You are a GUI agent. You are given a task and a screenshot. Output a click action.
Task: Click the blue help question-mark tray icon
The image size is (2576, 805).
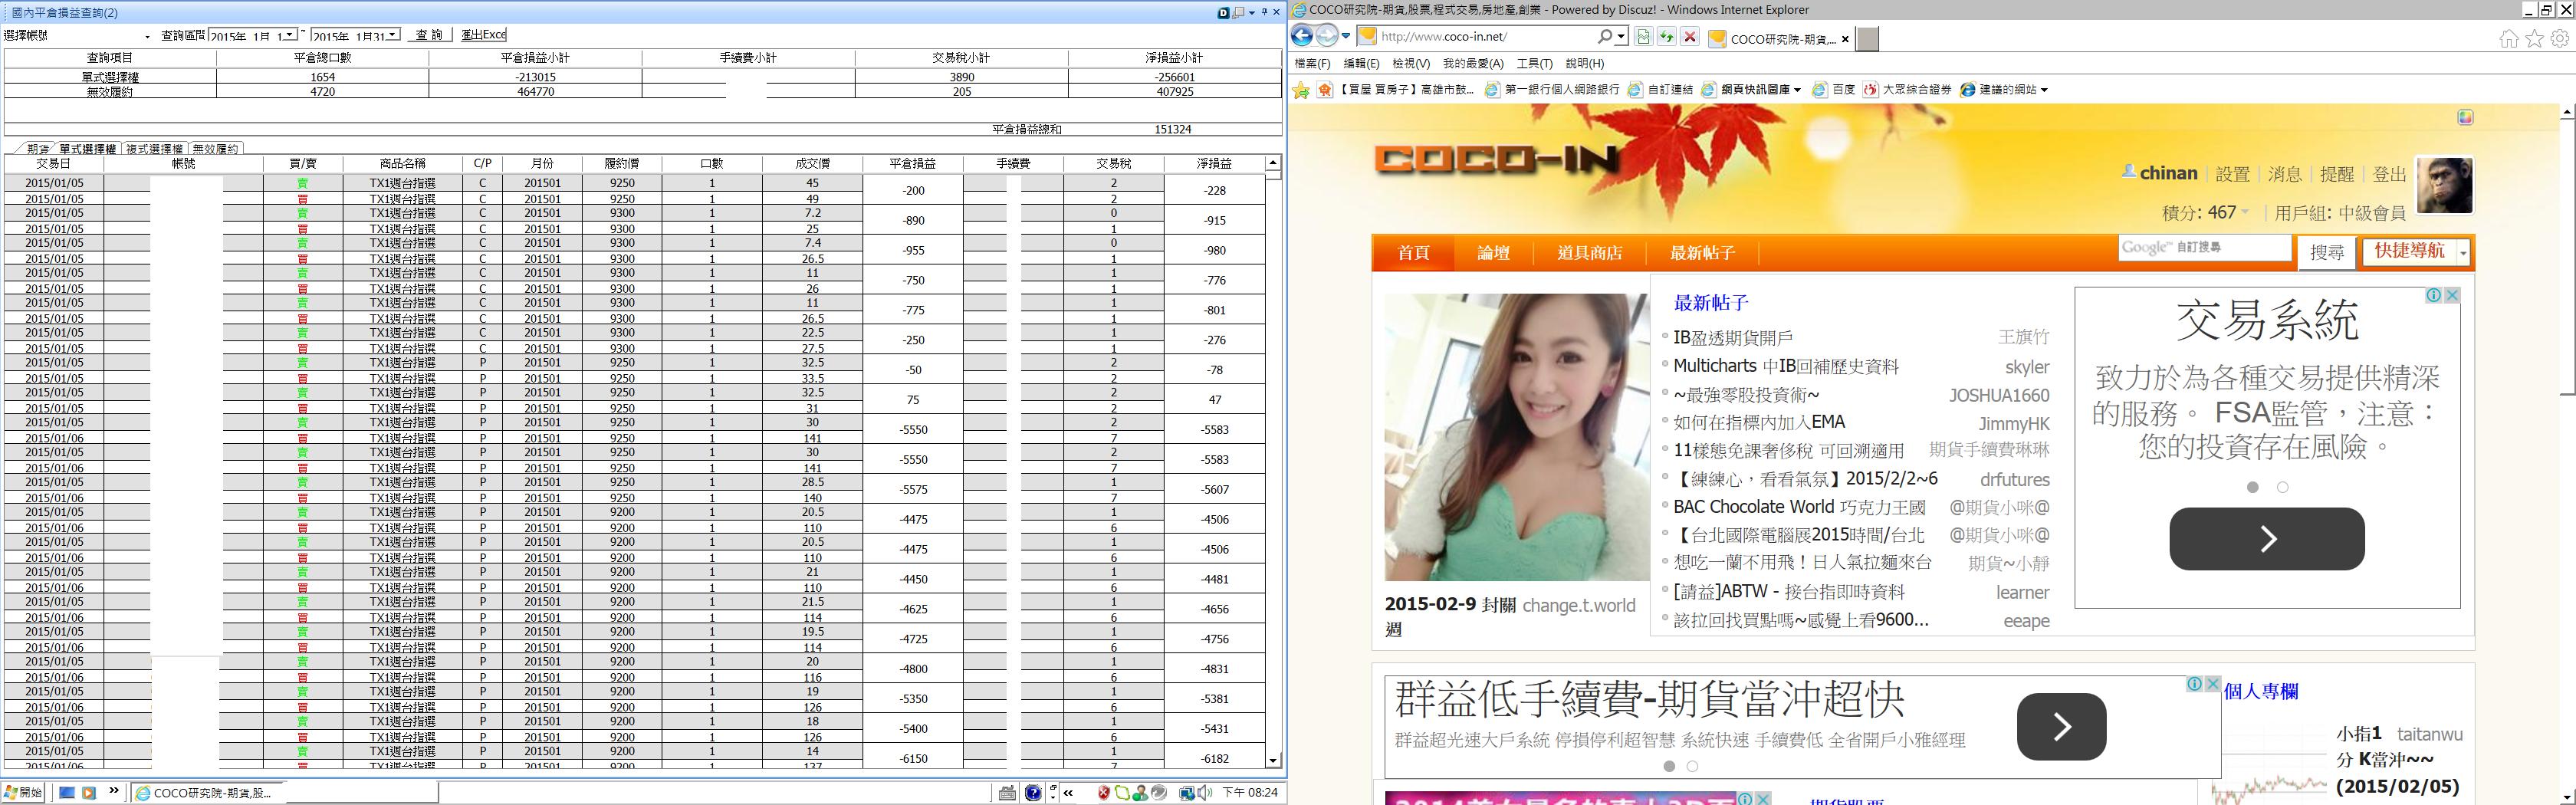(1033, 793)
